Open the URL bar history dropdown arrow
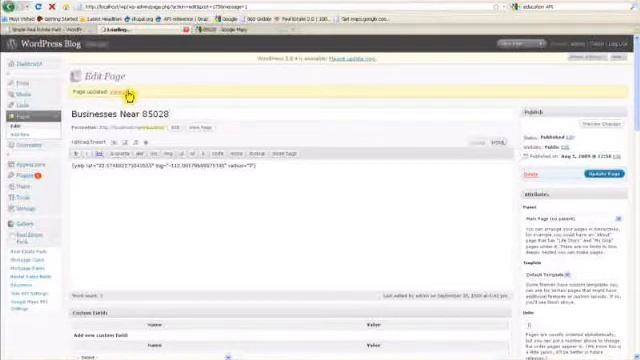The height and width of the screenshot is (360, 640). [504, 7]
